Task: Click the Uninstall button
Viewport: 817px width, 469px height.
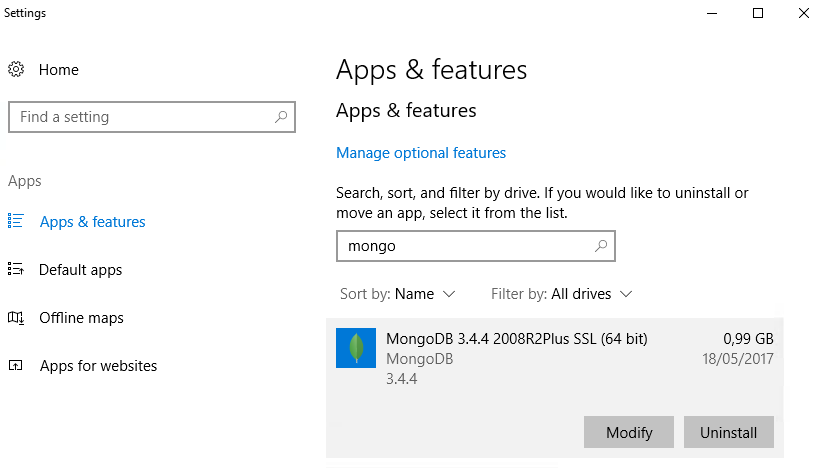Action: click(728, 432)
